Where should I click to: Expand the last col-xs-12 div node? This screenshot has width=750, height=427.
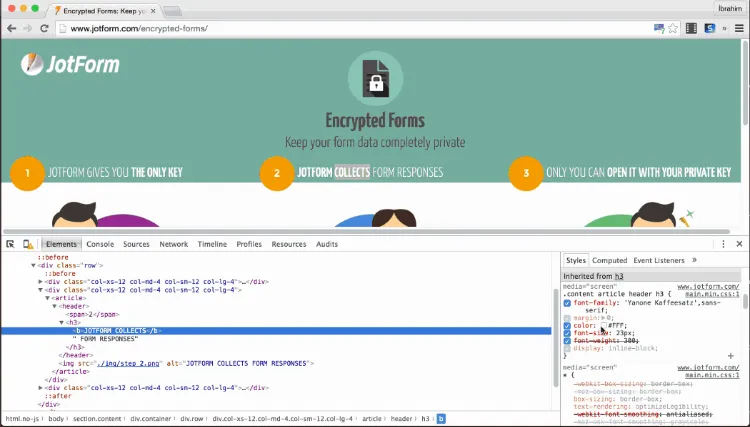[41, 388]
